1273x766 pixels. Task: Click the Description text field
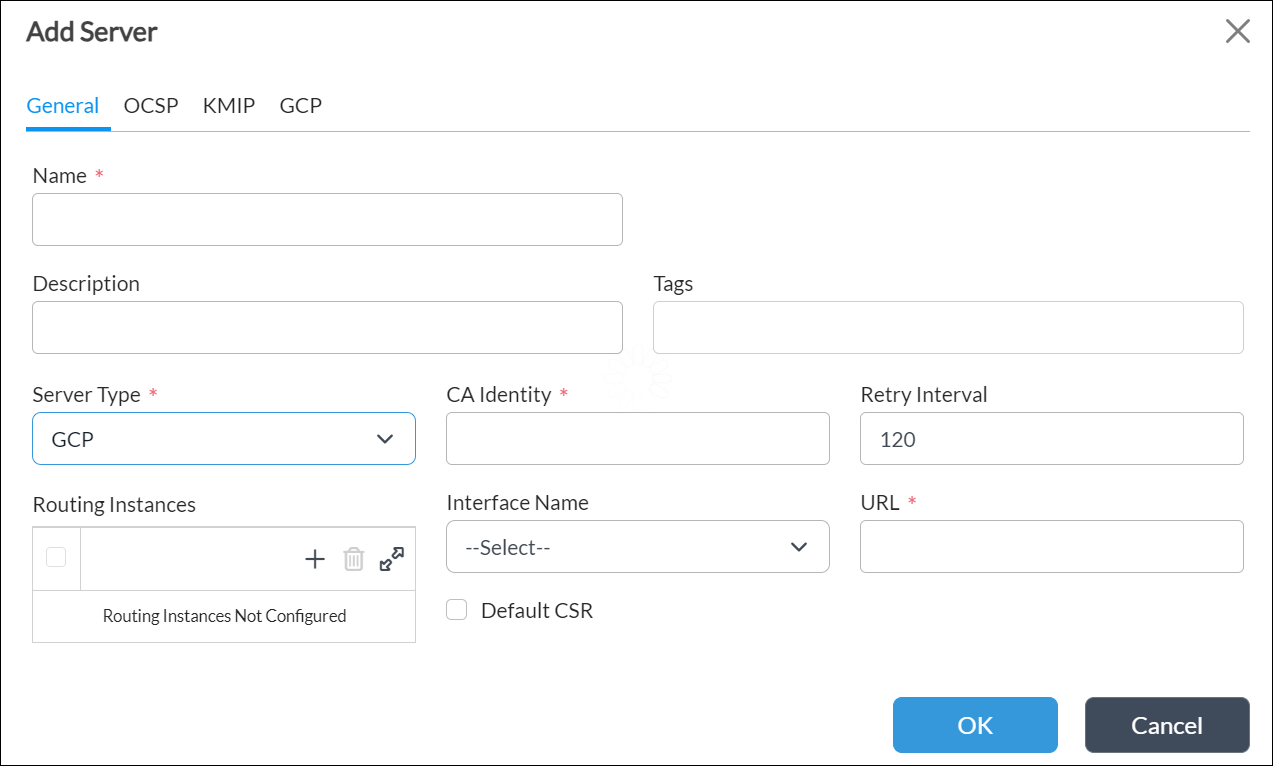[x=327, y=327]
